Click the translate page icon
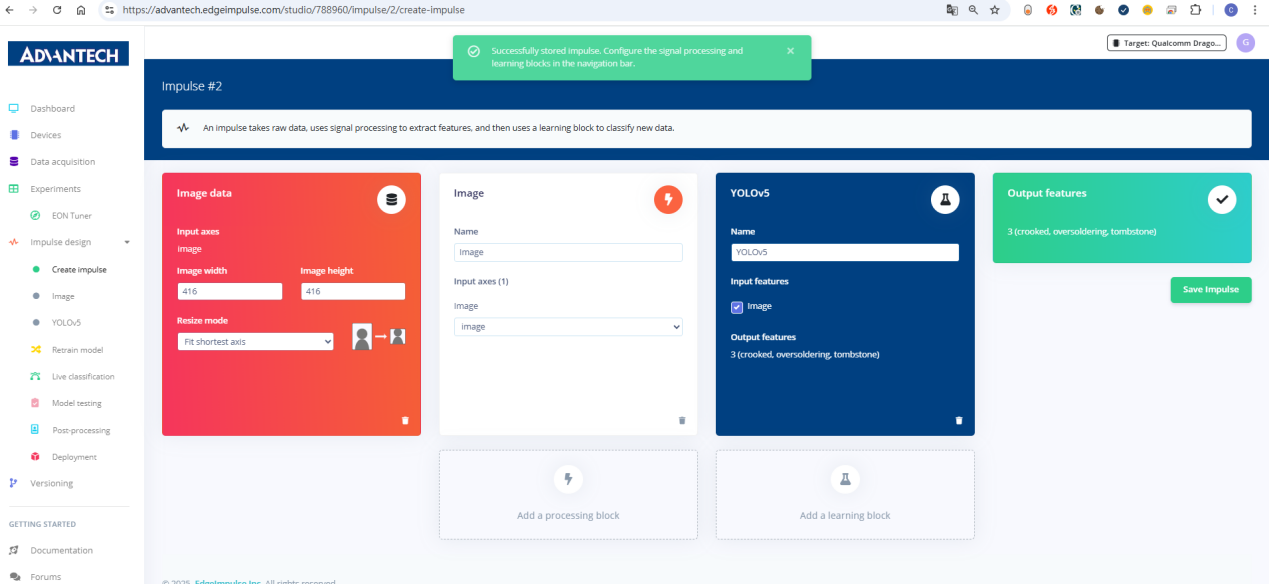 coord(952,9)
